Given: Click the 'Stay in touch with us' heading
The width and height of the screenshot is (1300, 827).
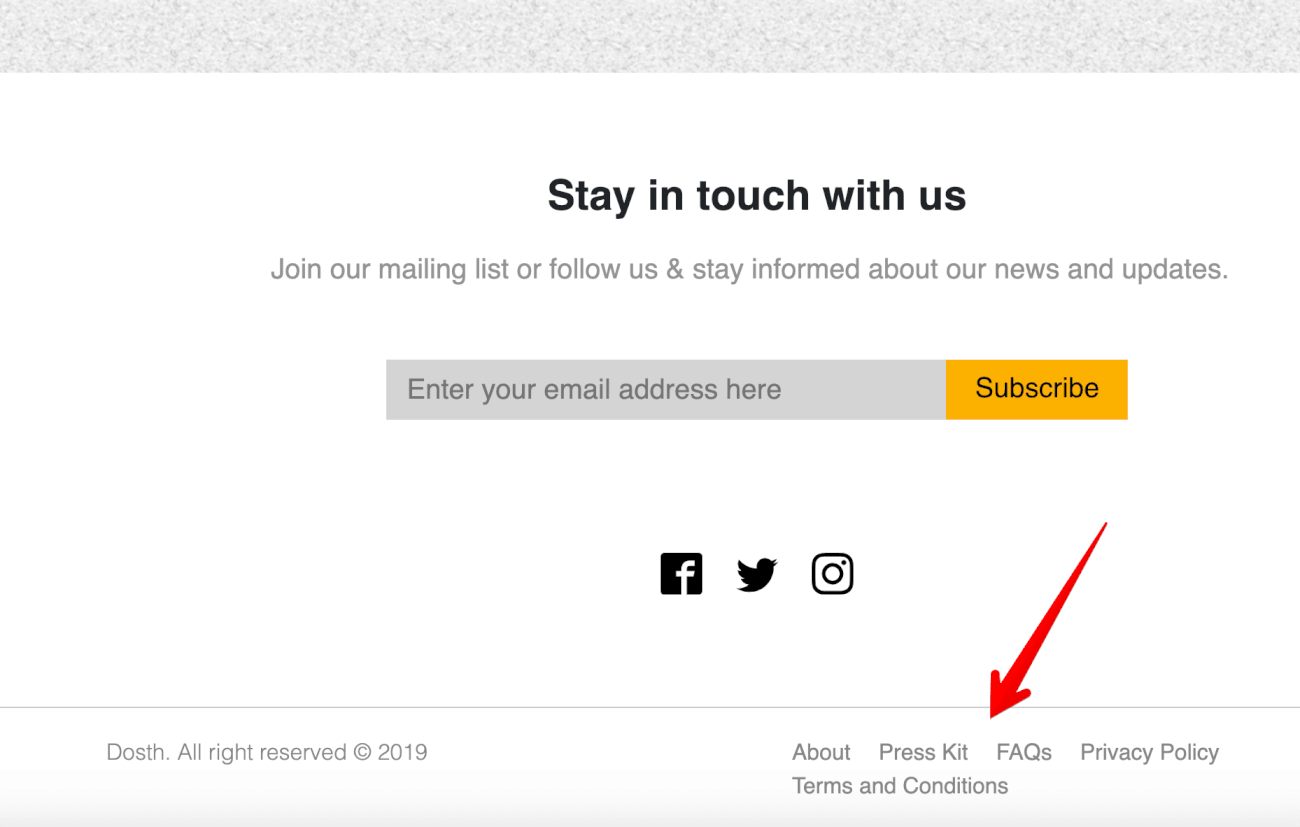Looking at the screenshot, I should point(757,195).
